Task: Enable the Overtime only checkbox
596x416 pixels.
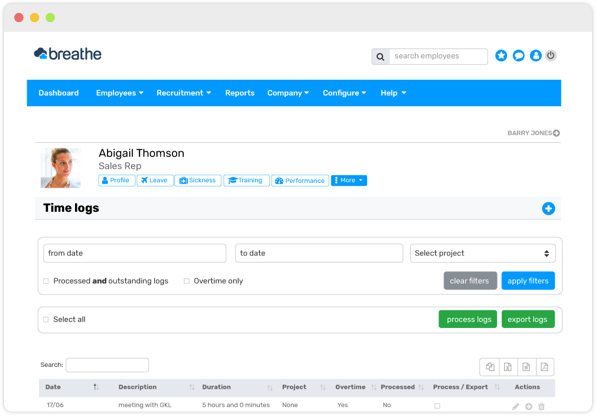Action: 187,281
